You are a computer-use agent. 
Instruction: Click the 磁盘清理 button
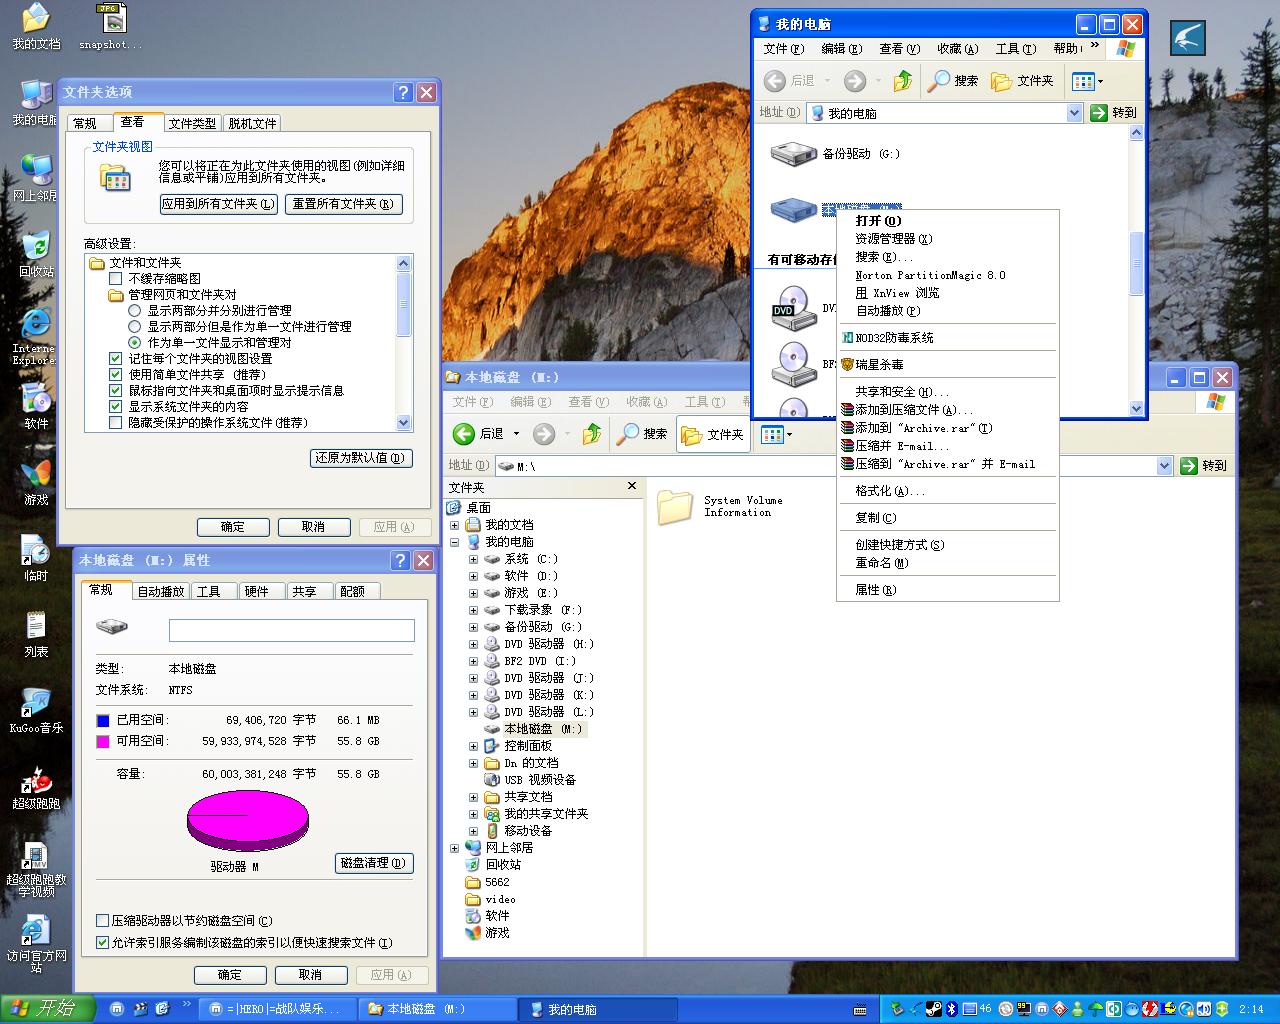pyautogui.click(x=373, y=863)
